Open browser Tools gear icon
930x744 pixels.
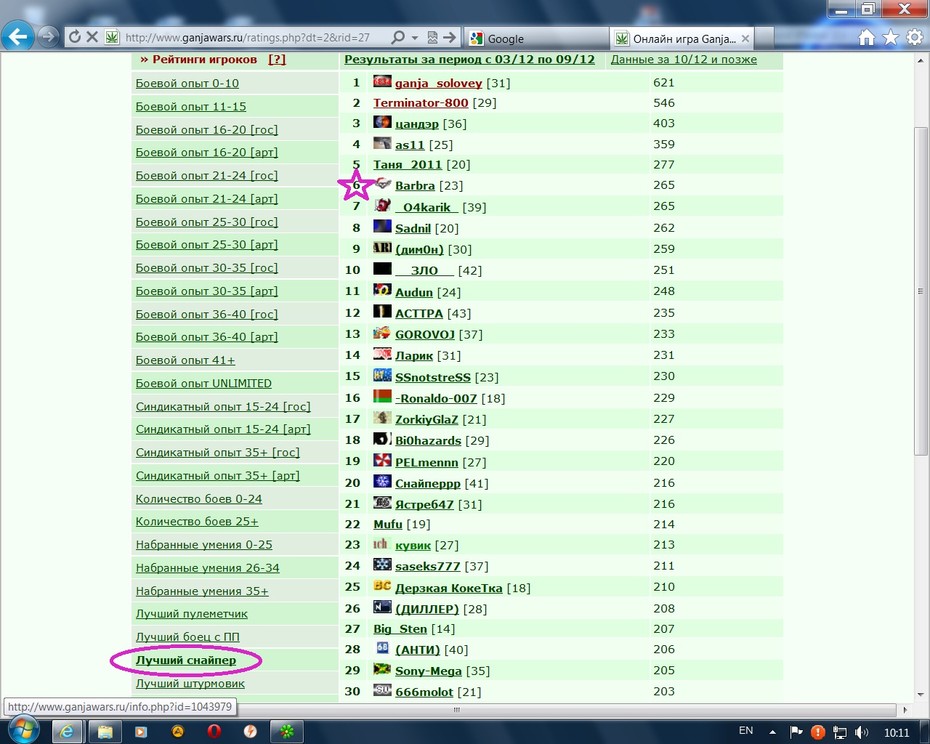914,38
